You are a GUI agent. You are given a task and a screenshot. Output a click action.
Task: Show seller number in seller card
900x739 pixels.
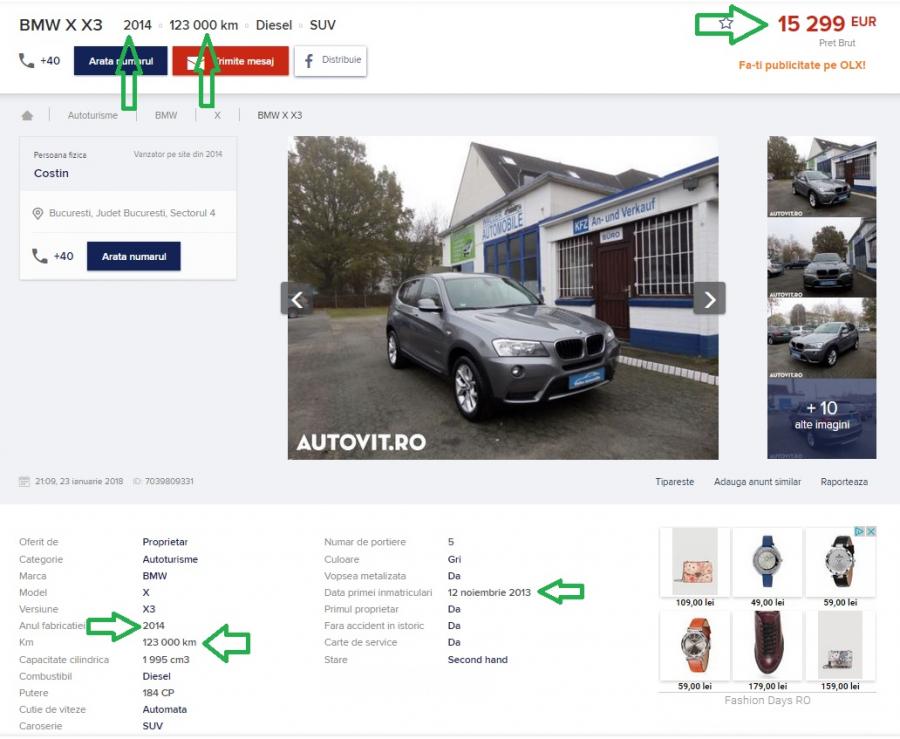133,256
